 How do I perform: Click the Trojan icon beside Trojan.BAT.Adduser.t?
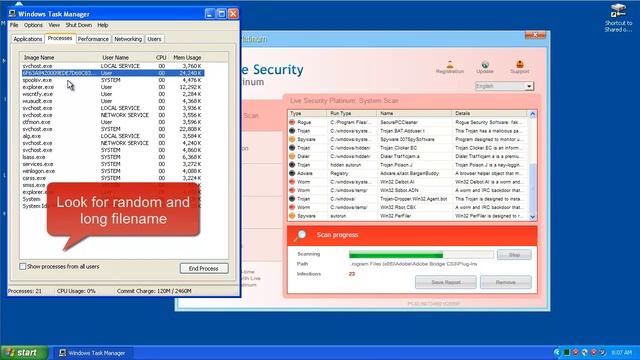pos(292,131)
